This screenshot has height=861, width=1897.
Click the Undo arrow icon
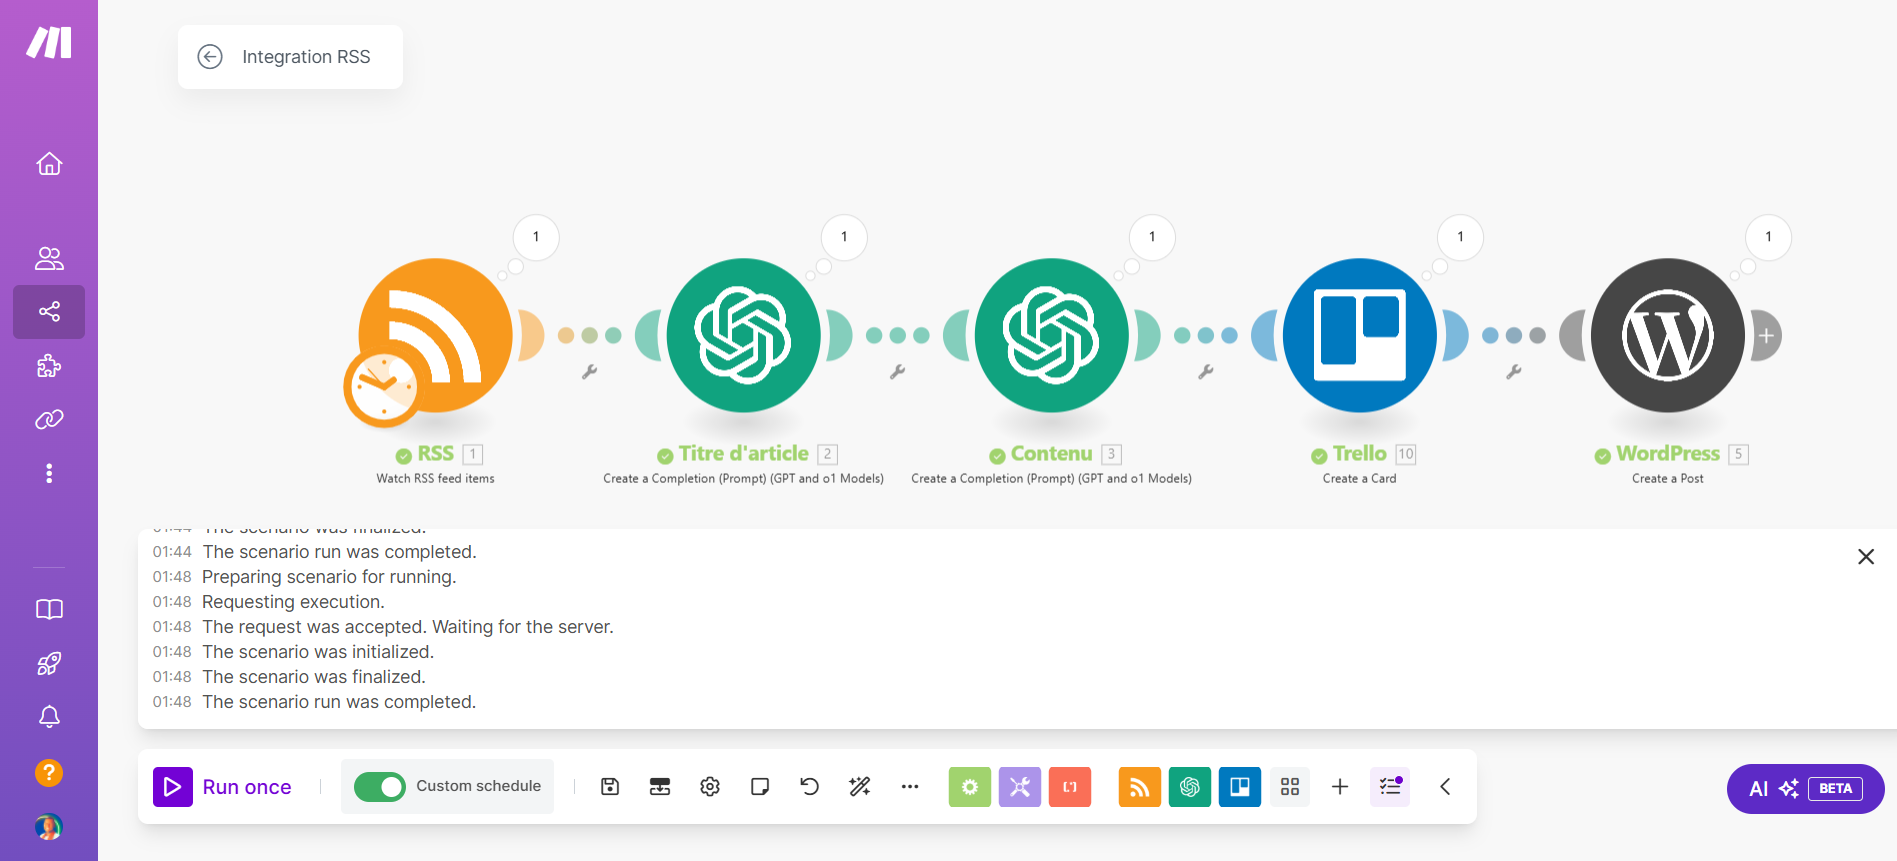click(810, 787)
